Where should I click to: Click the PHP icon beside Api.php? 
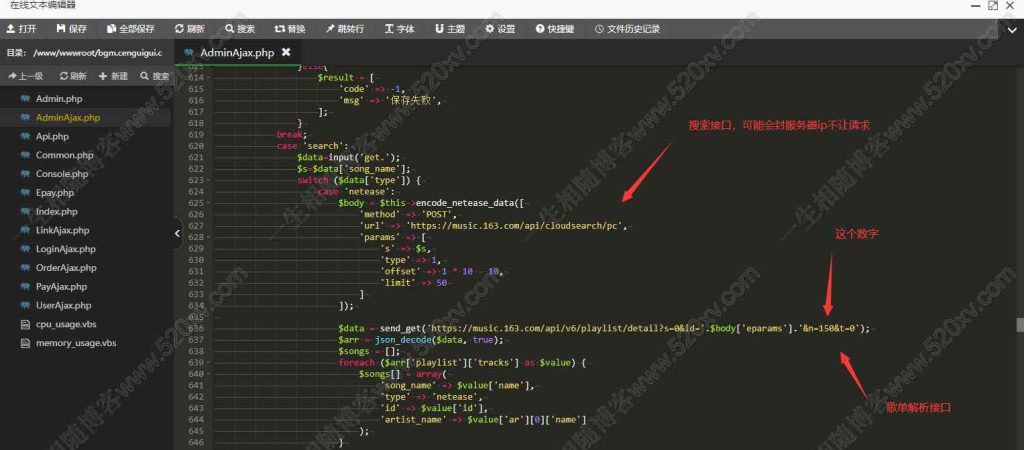coord(25,137)
